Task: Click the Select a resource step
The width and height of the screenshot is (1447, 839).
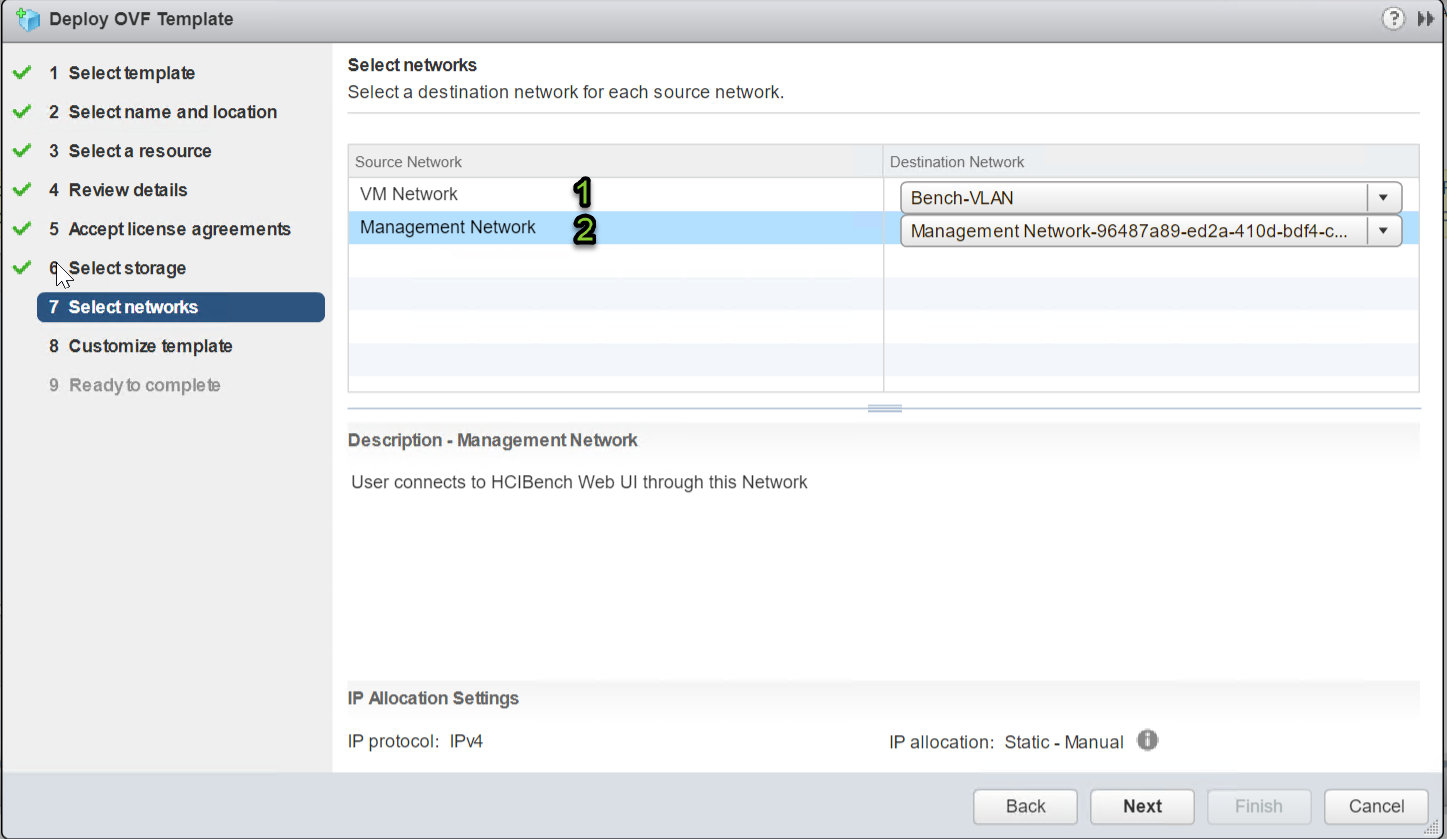Action: [x=140, y=150]
